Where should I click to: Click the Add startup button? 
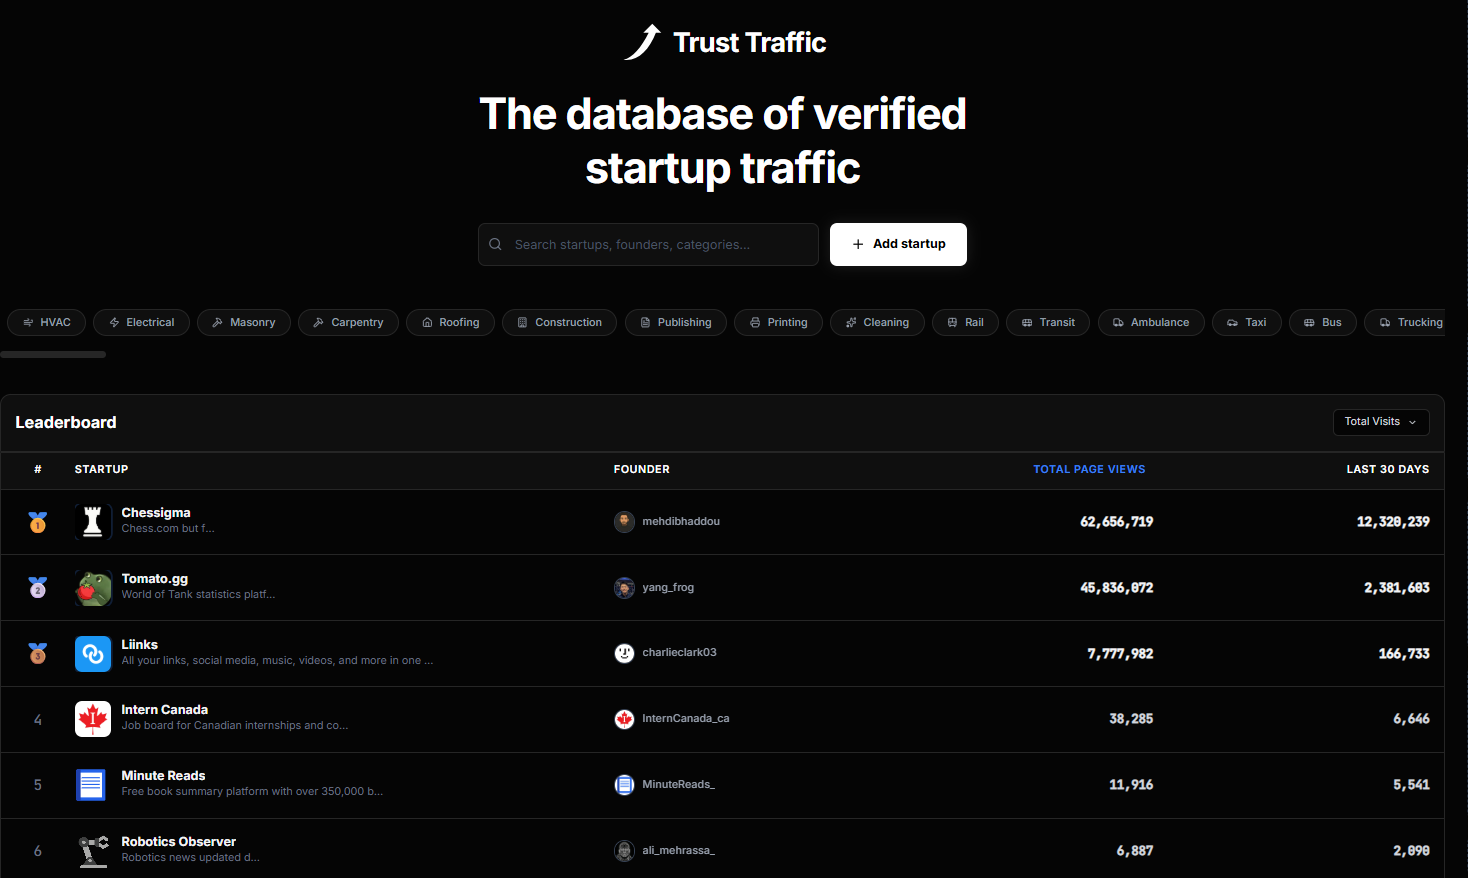click(897, 244)
